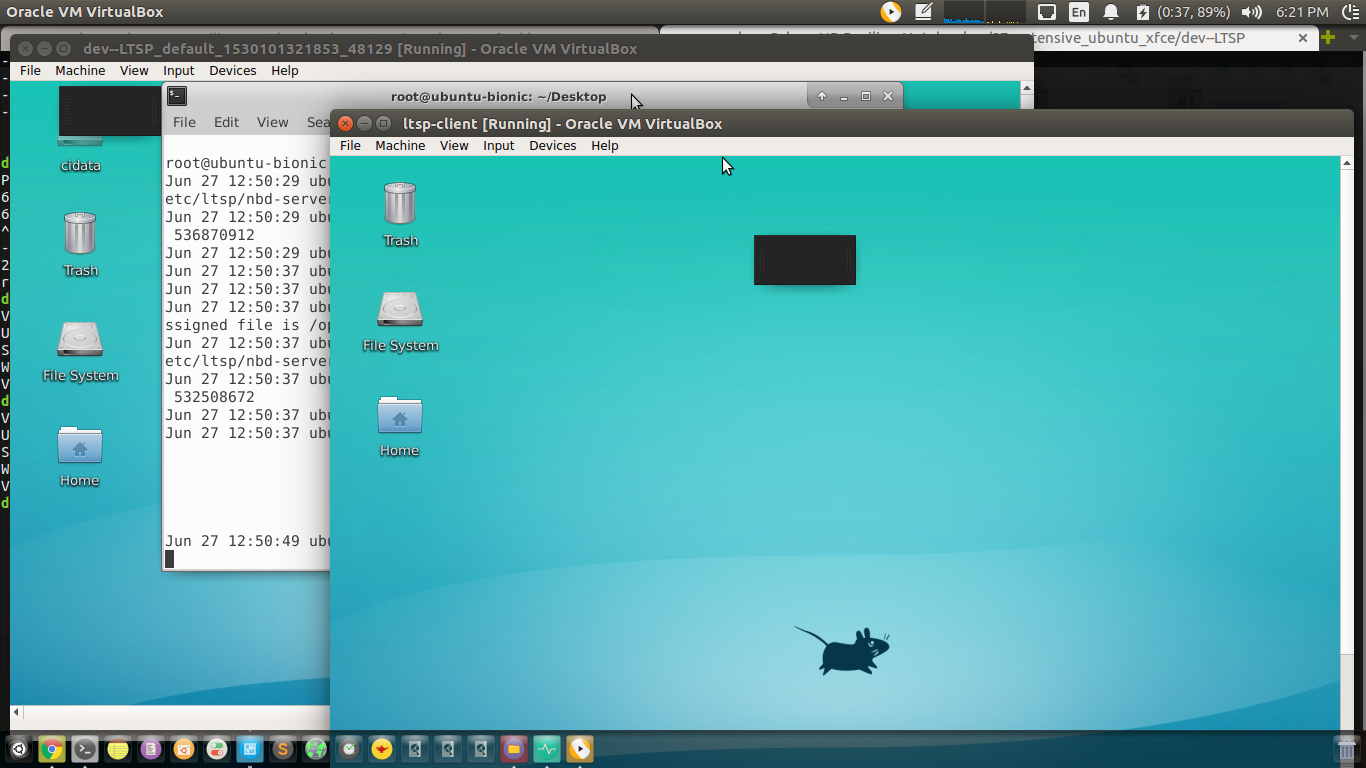The width and height of the screenshot is (1366, 768).
Task: Open the Devices menu in dev--LTSP window
Action: (x=232, y=70)
